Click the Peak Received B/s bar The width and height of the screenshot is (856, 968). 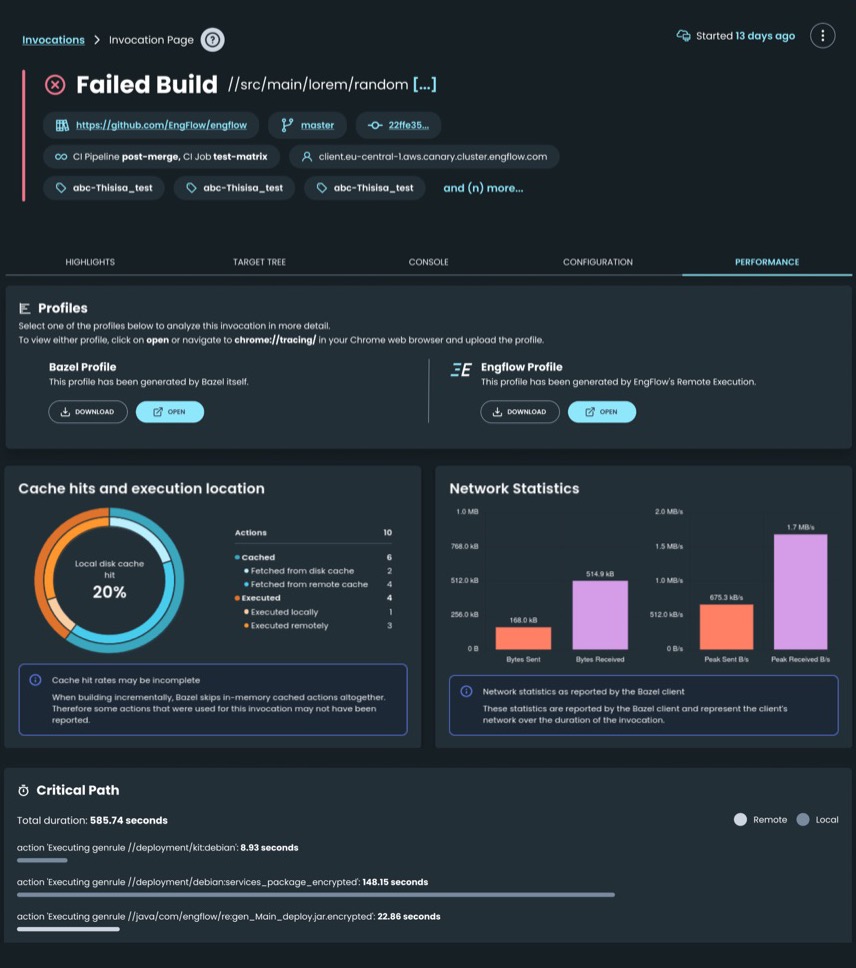(x=800, y=592)
